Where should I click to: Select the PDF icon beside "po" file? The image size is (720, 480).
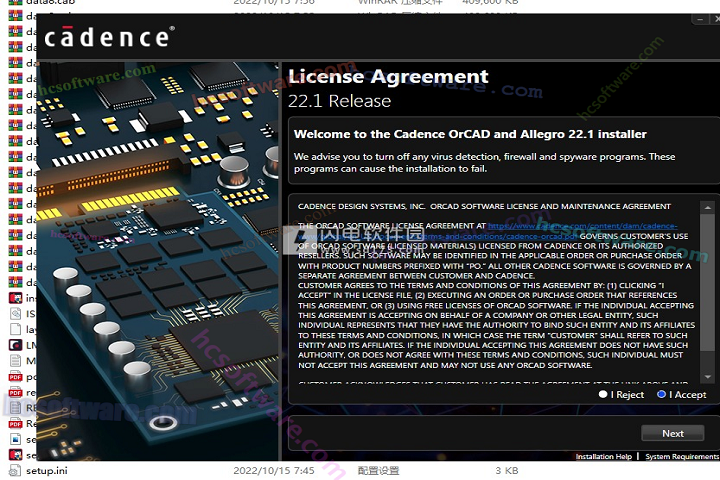(15, 377)
